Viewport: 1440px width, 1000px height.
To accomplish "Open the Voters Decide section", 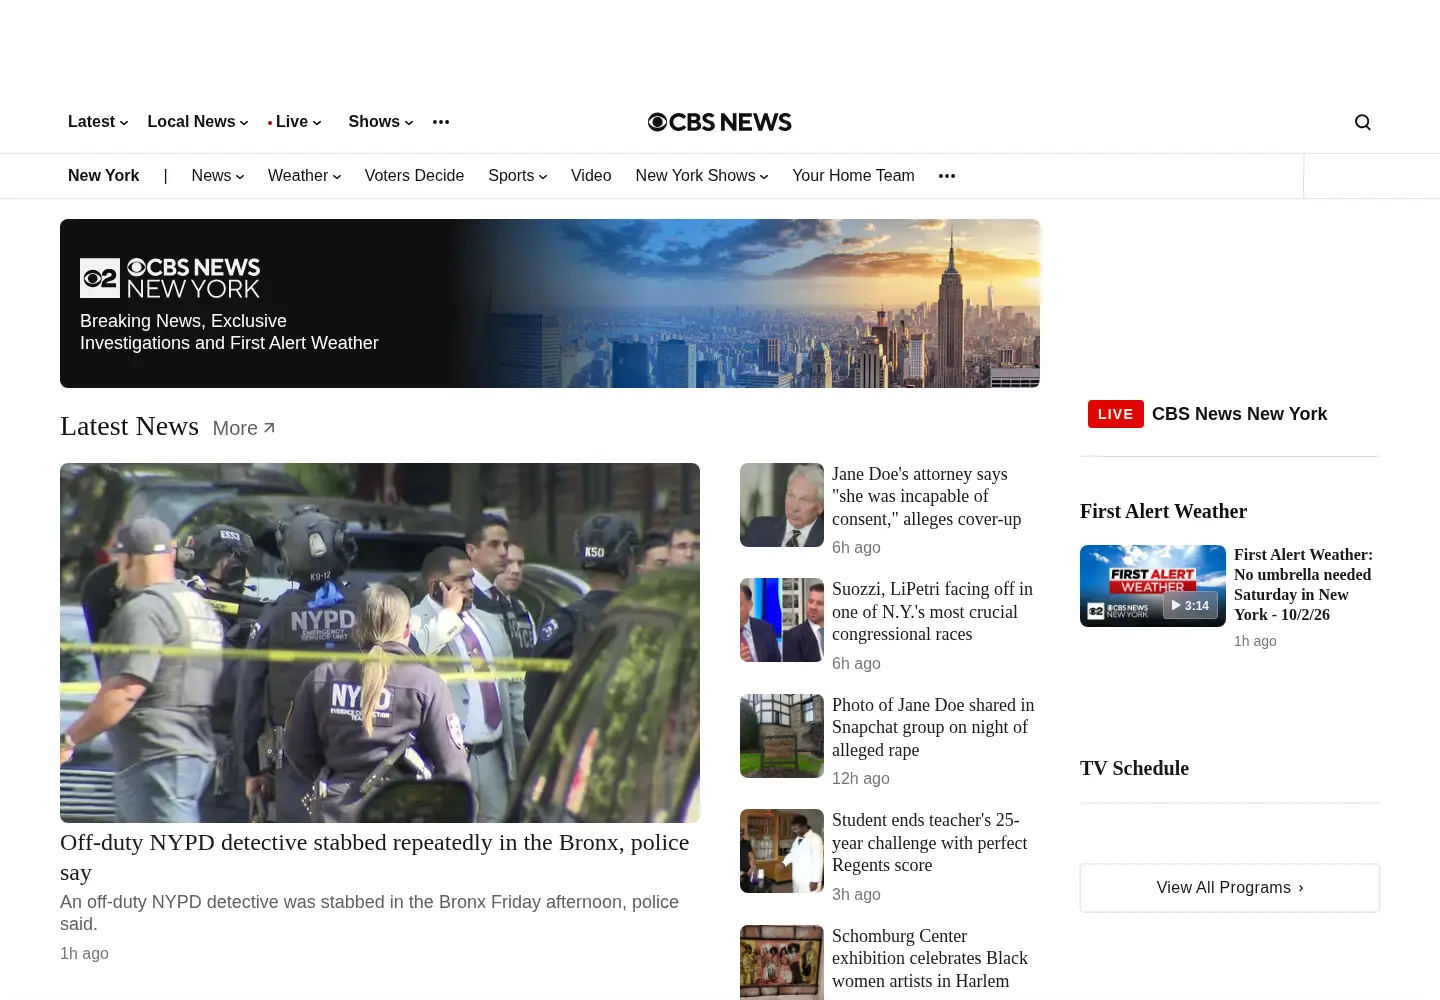I will 414,176.
